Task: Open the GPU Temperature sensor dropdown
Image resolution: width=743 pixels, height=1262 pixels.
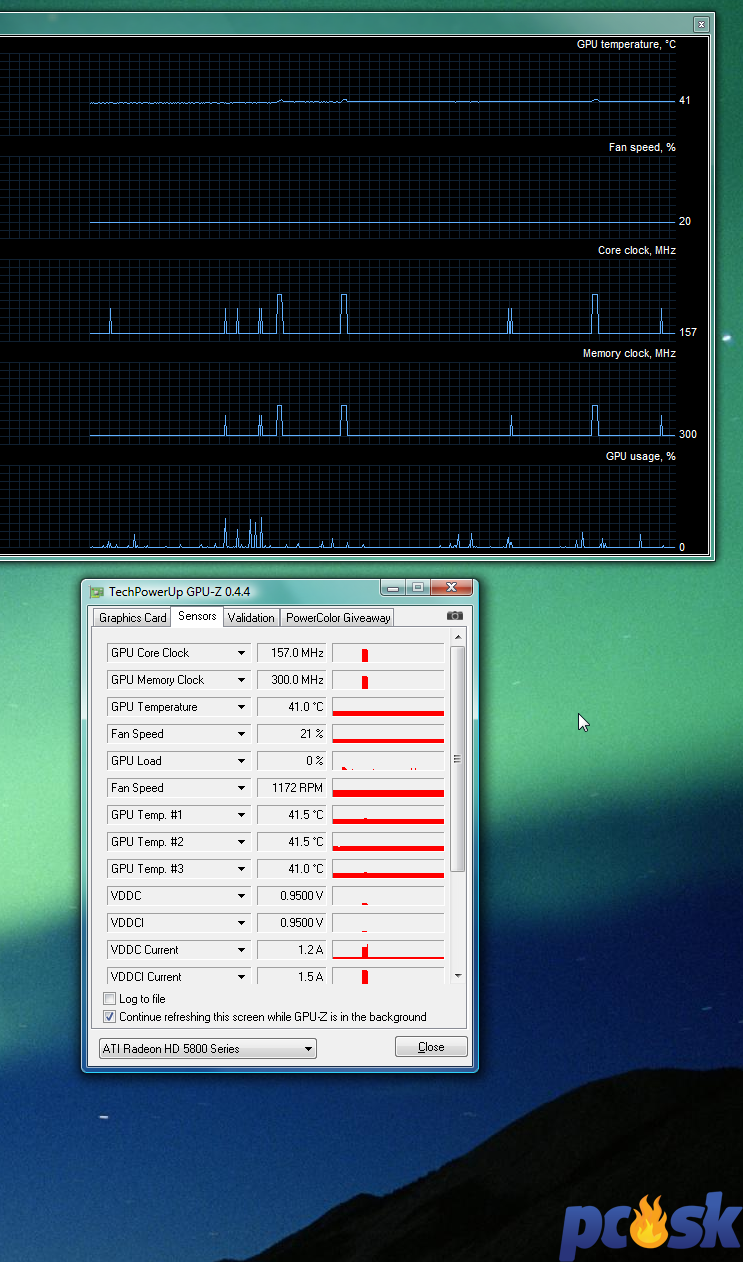Action: [x=241, y=707]
